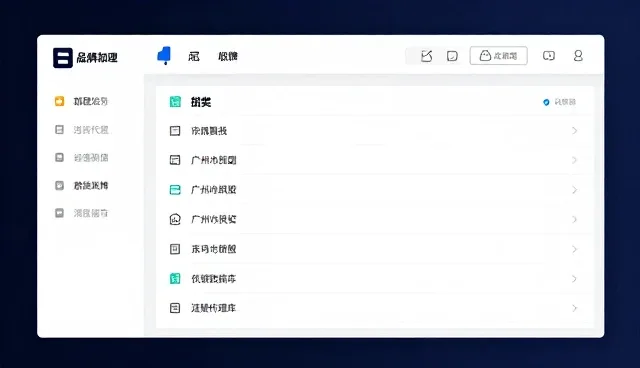Select the bold fourth sidebar menu item label
Image resolution: width=640 pixels, height=368 pixels.
coord(91,186)
